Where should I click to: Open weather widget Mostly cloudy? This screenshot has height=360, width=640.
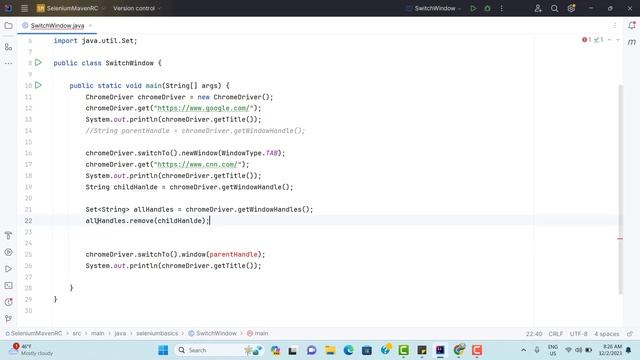pos(32,350)
